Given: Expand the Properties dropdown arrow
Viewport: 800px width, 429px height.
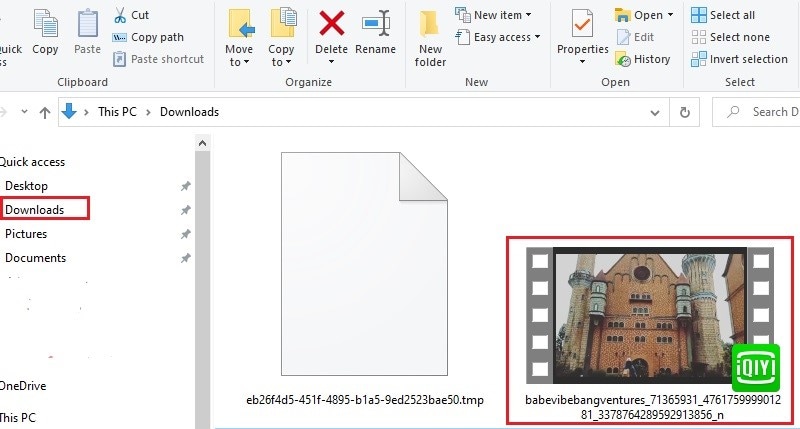Looking at the screenshot, I should [582, 62].
